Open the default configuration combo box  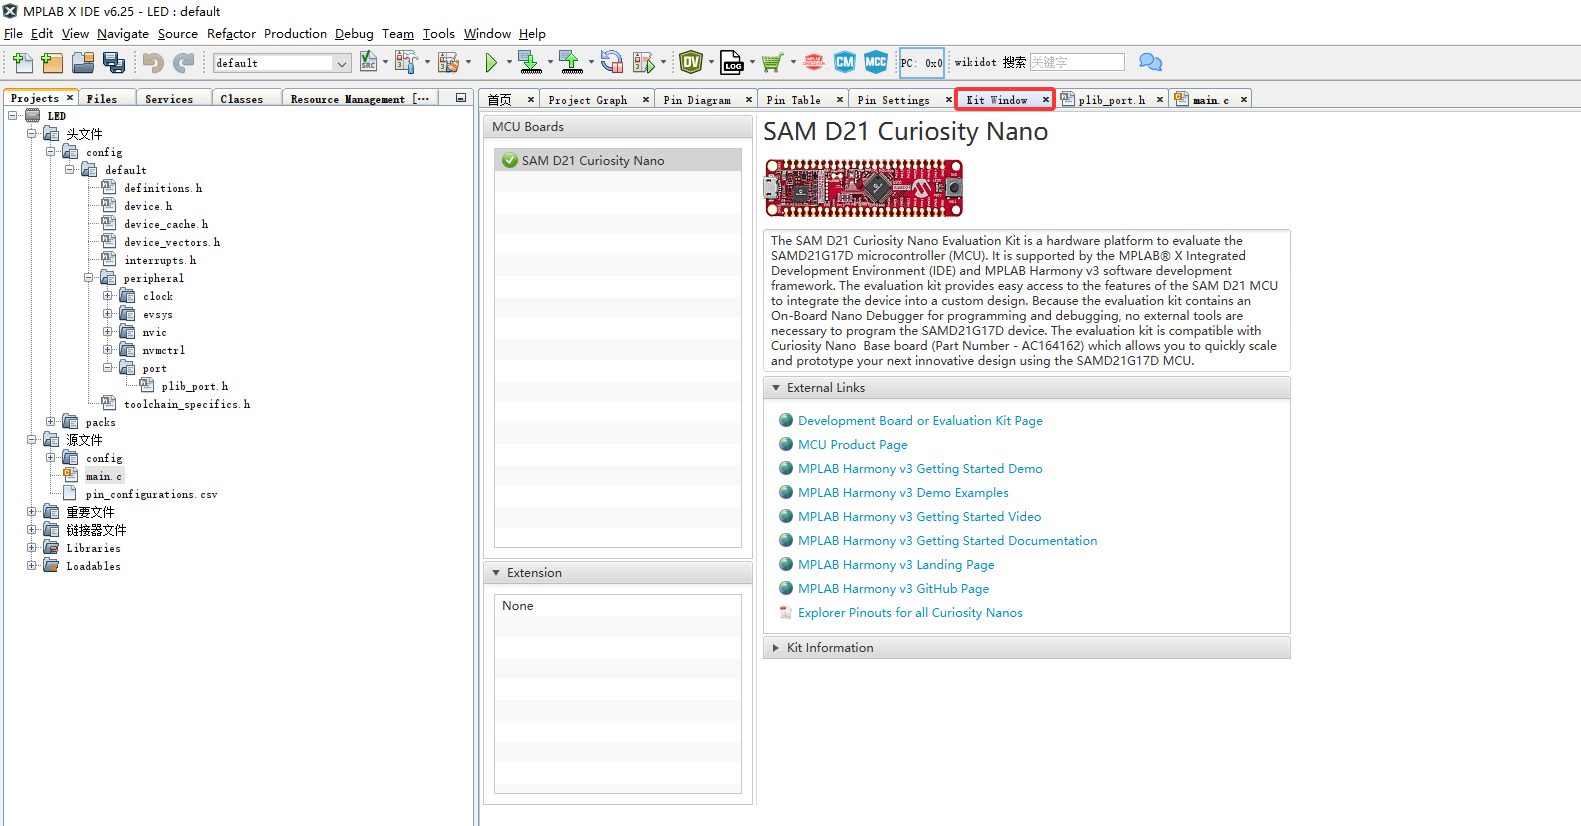point(282,62)
